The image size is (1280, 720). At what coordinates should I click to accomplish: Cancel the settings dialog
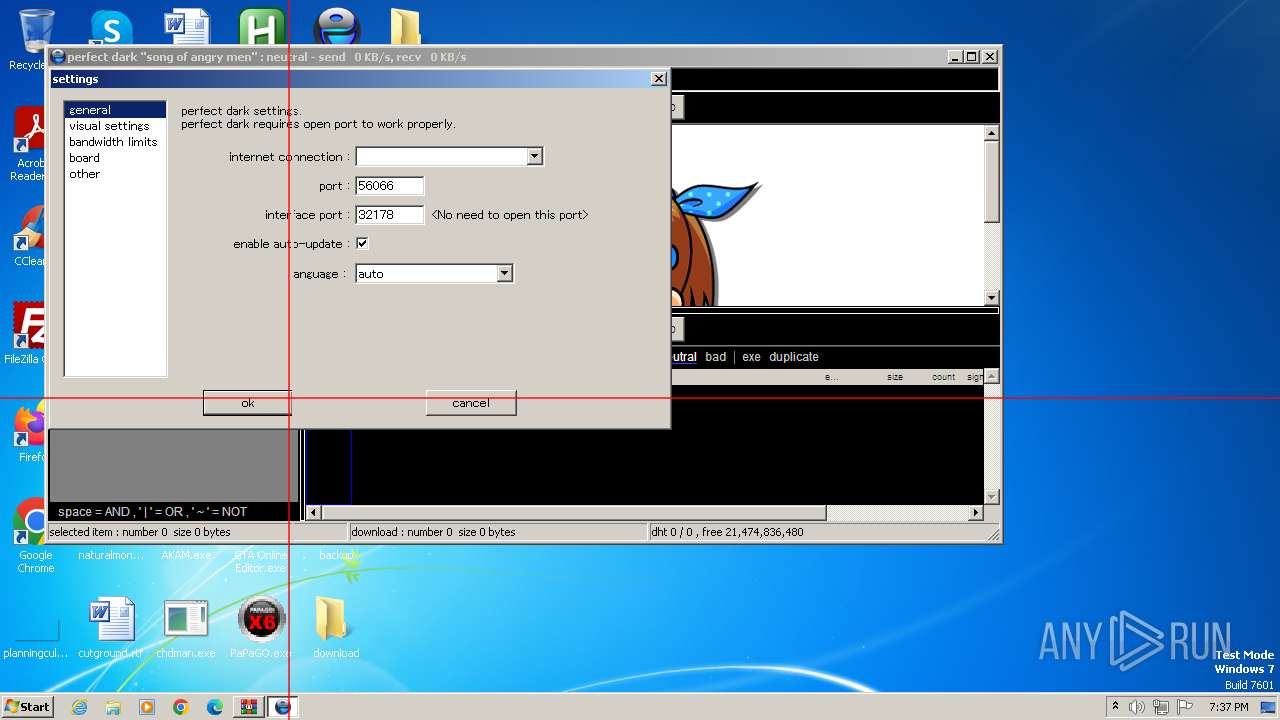471,403
